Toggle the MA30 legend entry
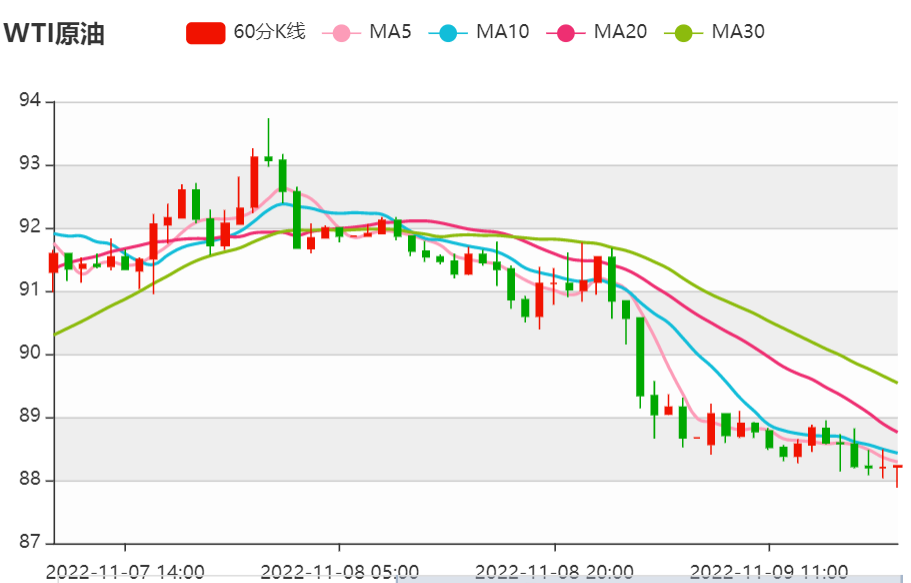 715,32
